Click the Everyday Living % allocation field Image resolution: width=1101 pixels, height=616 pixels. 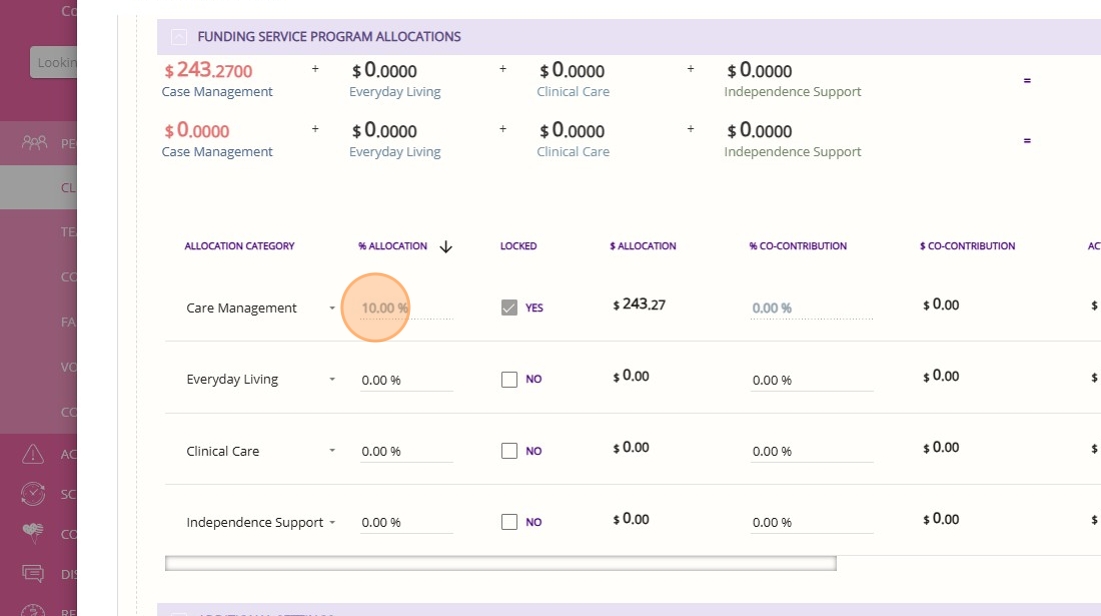406,380
